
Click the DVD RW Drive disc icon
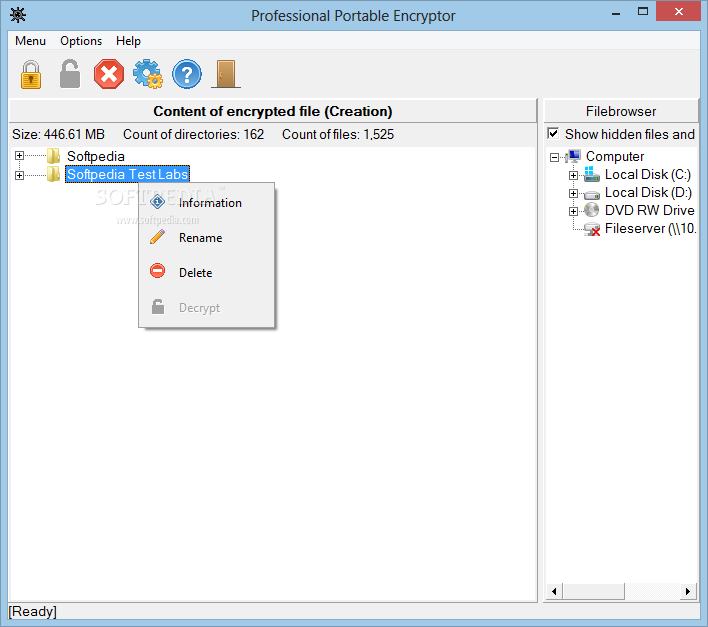(x=592, y=210)
